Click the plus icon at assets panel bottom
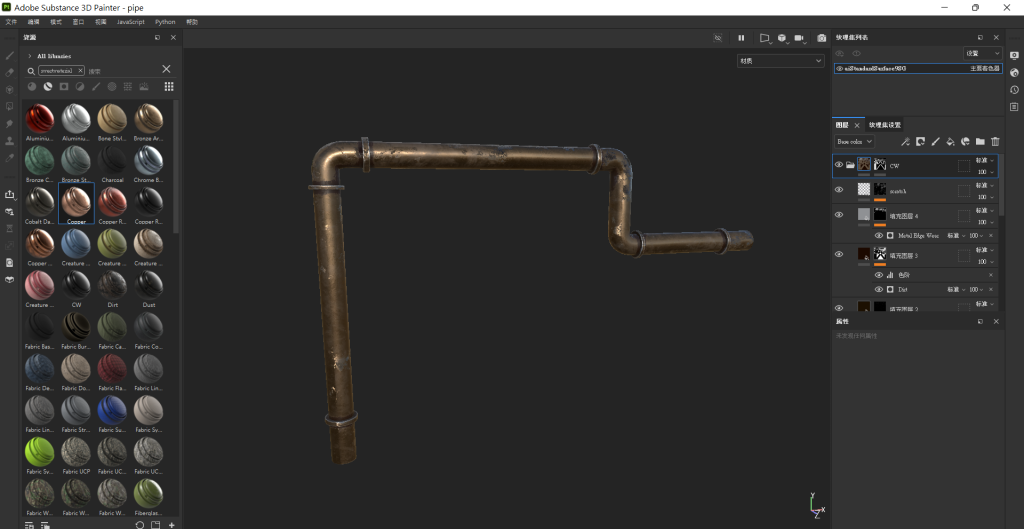1024x529 pixels. [x=171, y=524]
